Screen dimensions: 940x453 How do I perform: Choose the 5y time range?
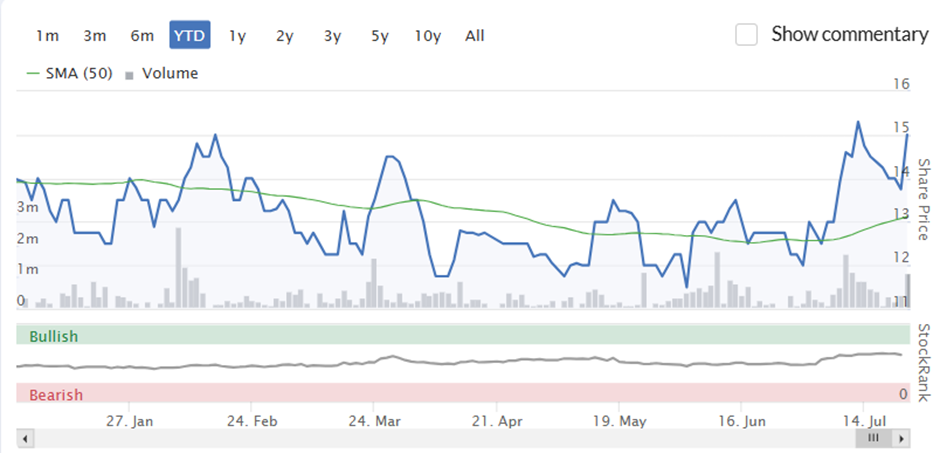coord(380,36)
